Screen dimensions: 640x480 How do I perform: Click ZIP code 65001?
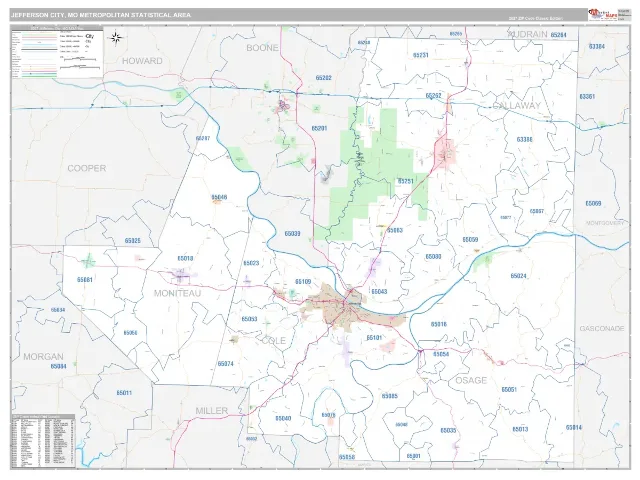[x=413, y=456]
